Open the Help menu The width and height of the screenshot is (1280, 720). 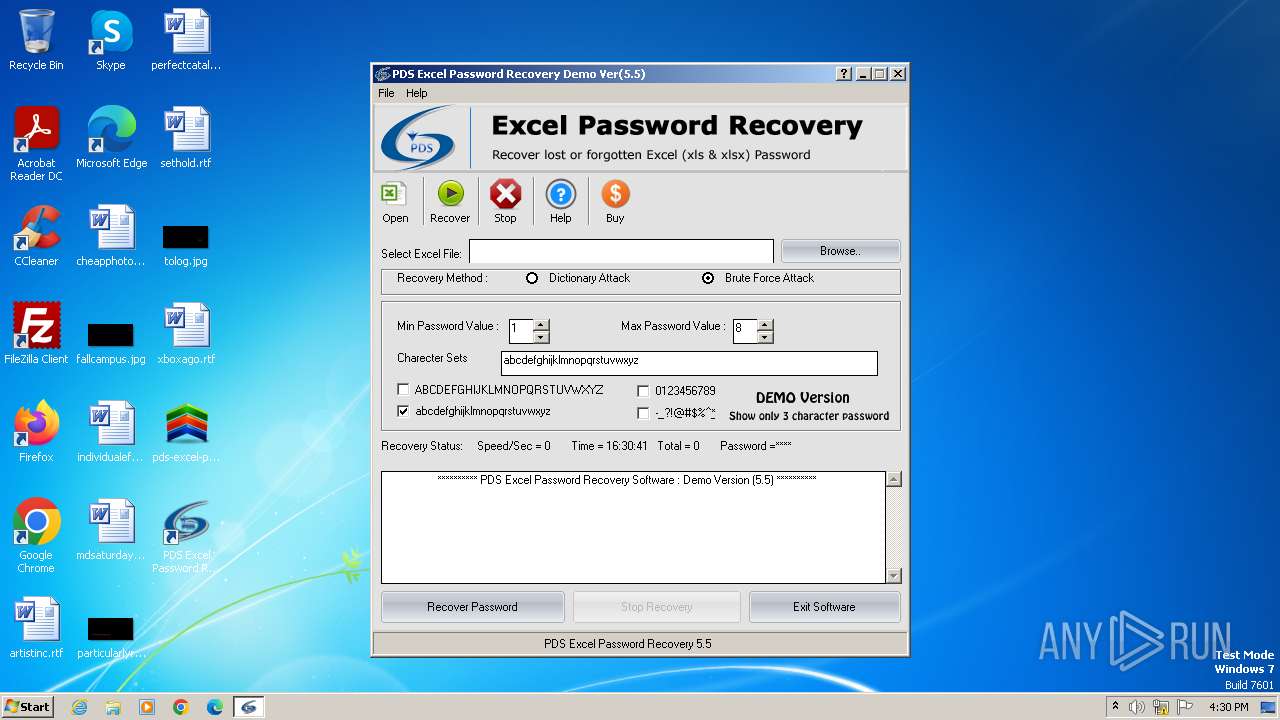tap(416, 93)
